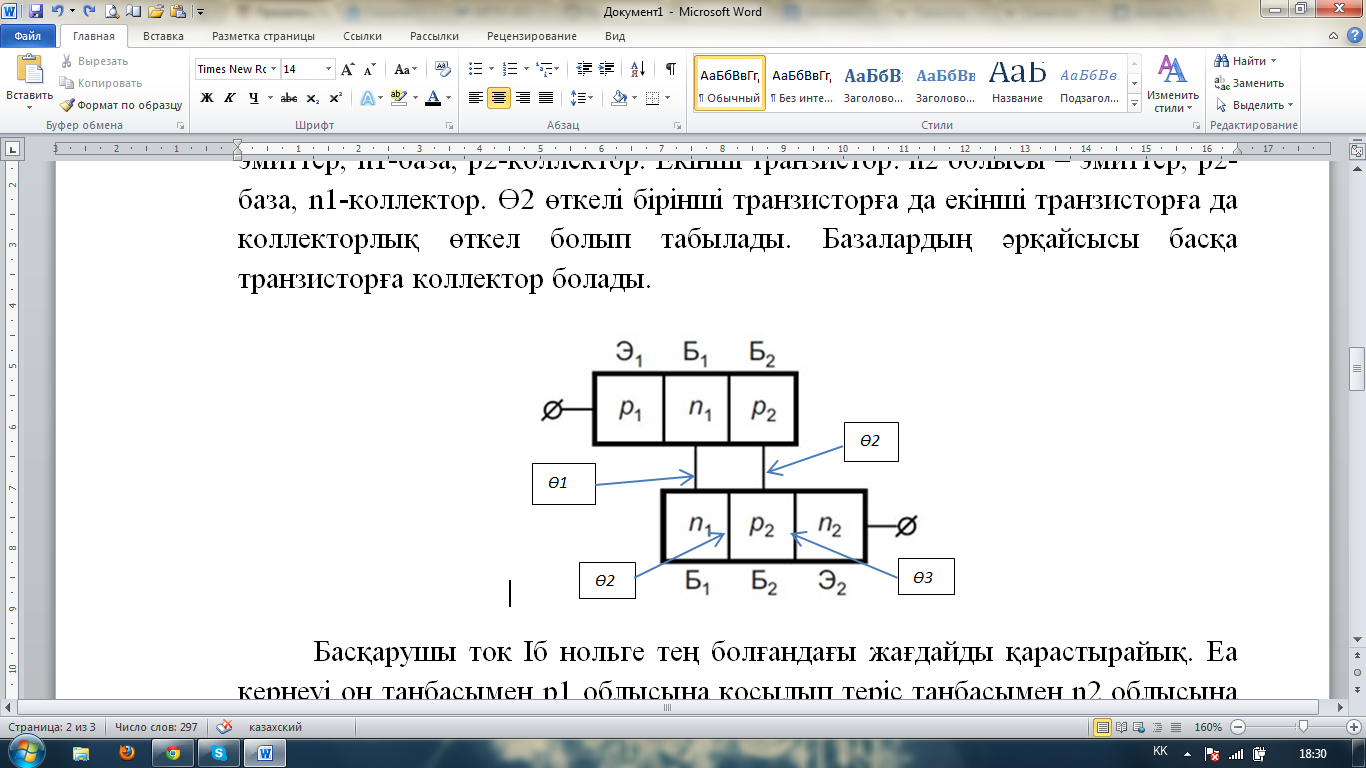Switch to print layout view in status bar
The width and height of the screenshot is (1366, 768).
pos(1104,727)
